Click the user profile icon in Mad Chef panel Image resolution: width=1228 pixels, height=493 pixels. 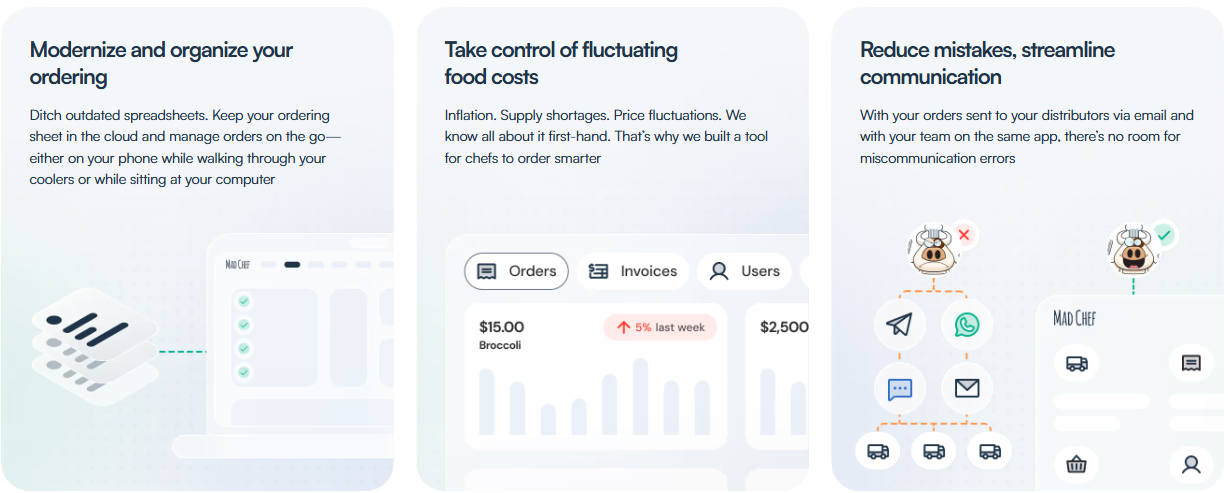[1191, 464]
